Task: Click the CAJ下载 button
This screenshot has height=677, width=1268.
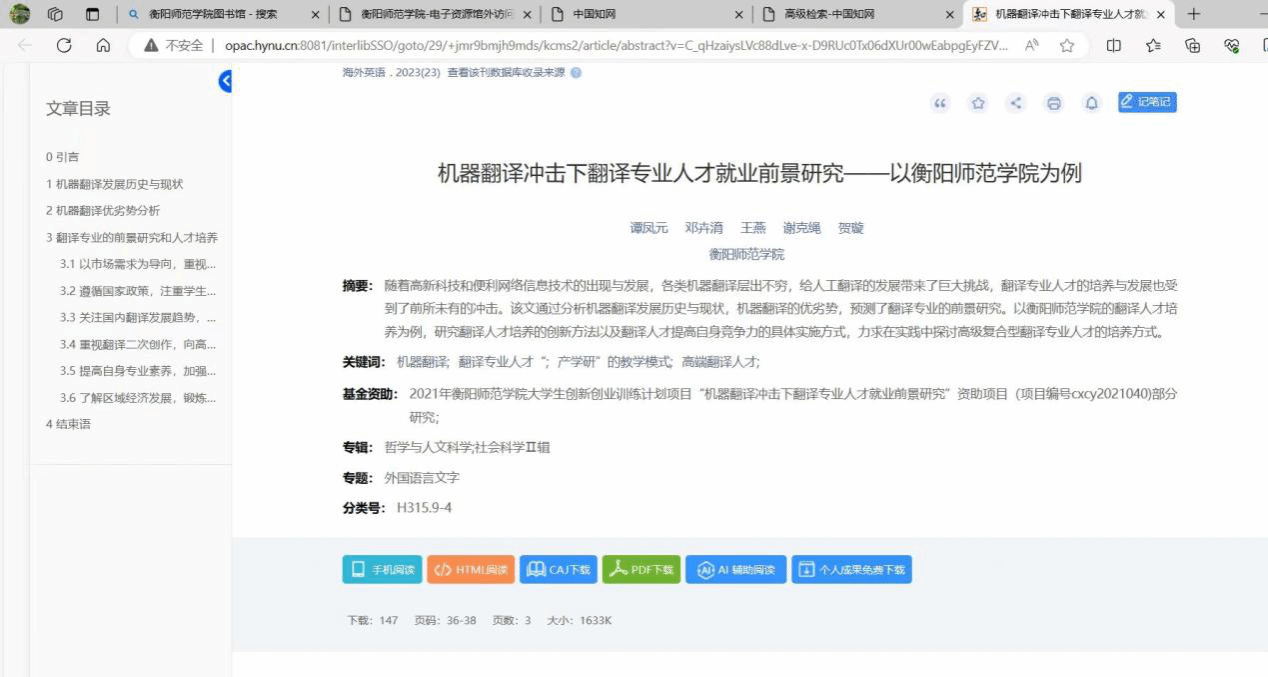Action: [x=559, y=570]
